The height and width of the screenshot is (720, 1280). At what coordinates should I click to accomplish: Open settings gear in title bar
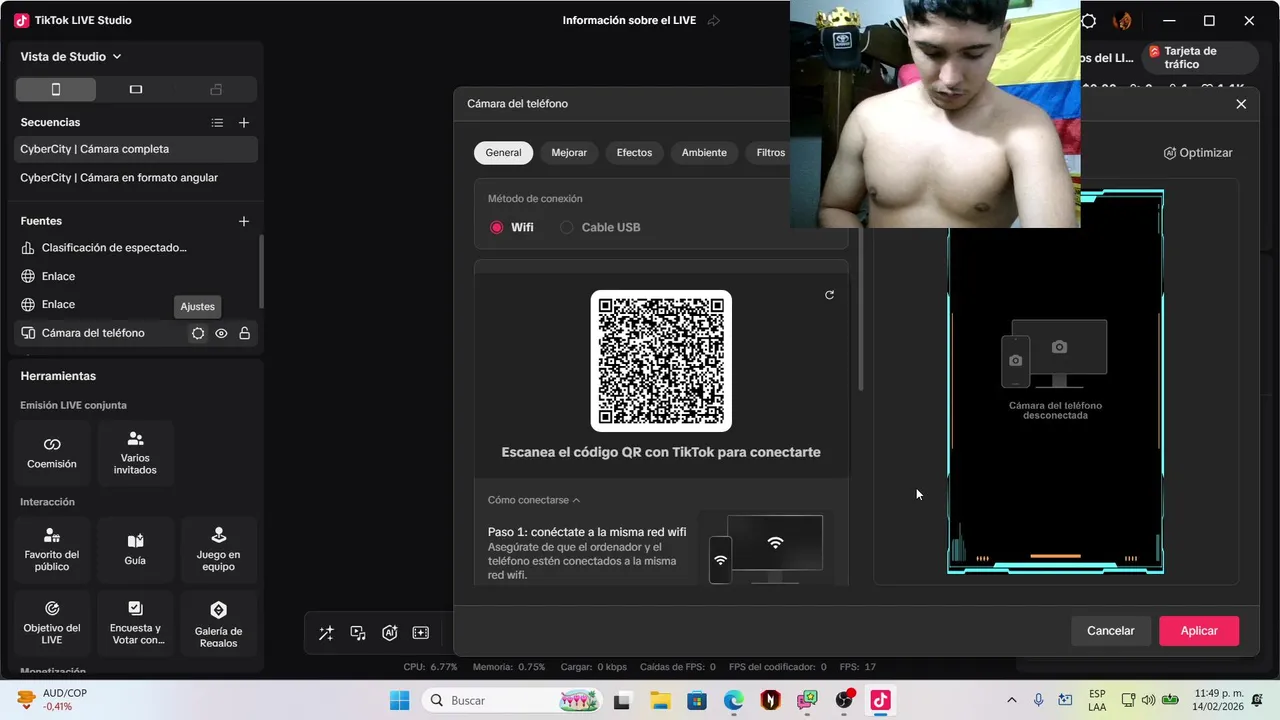coord(1089,21)
